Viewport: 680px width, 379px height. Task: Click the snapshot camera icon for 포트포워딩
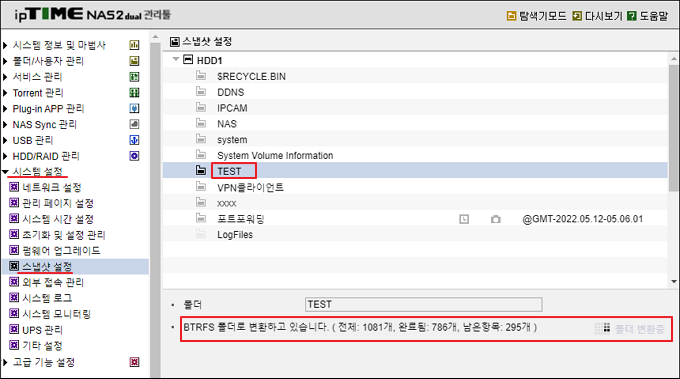pyautogui.click(x=496, y=219)
